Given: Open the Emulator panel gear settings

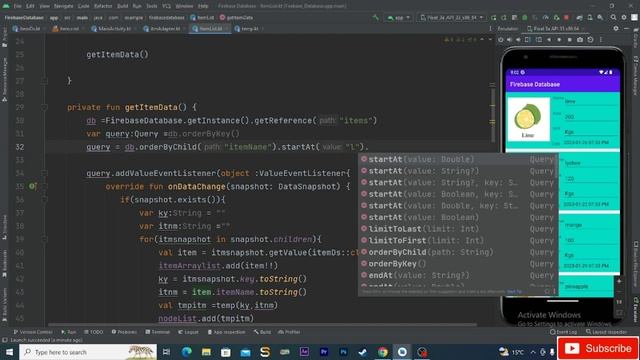Looking at the screenshot, I should [x=616, y=29].
